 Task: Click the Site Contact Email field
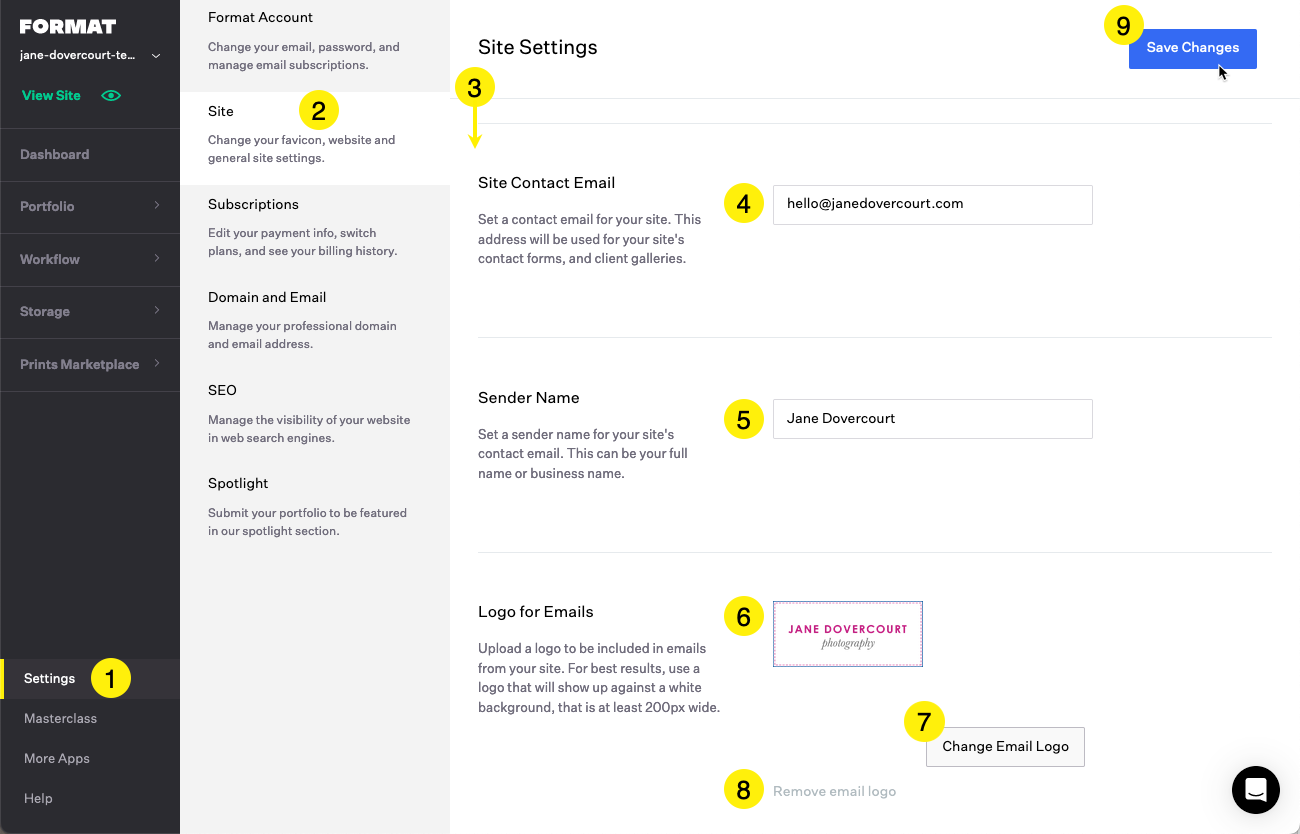pos(932,204)
